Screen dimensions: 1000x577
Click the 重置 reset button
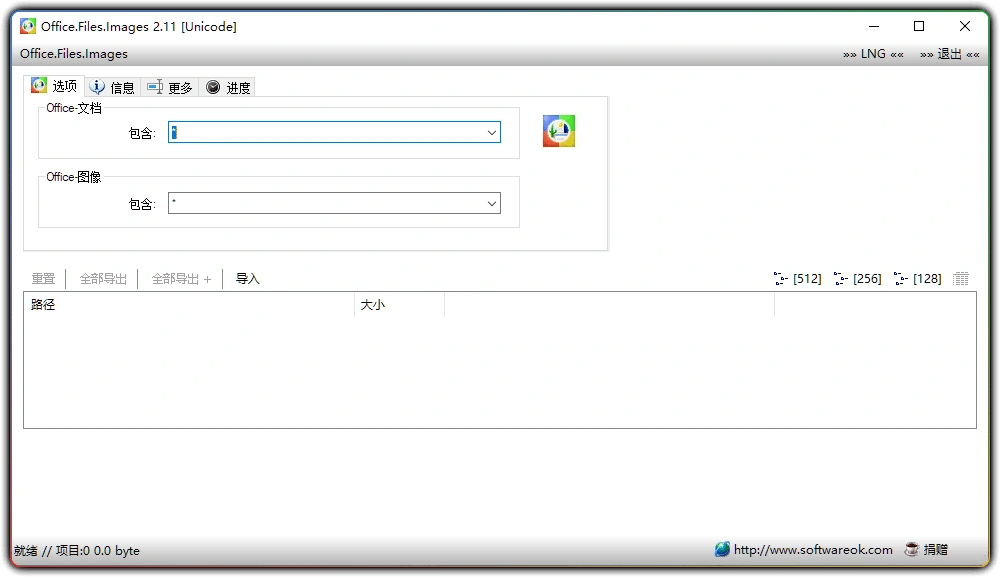[43, 279]
